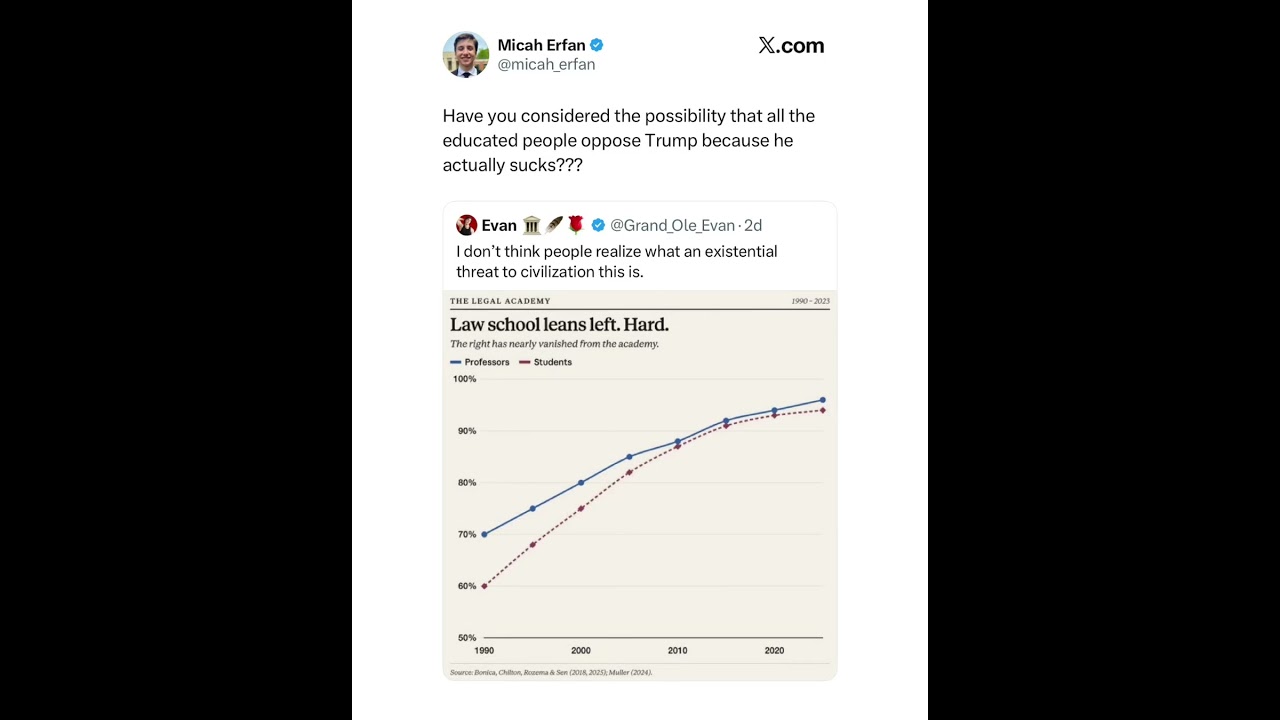This screenshot has width=1280, height=720.
Task: Click the blue verified badge beside Micah Erfan
Action: (597, 45)
